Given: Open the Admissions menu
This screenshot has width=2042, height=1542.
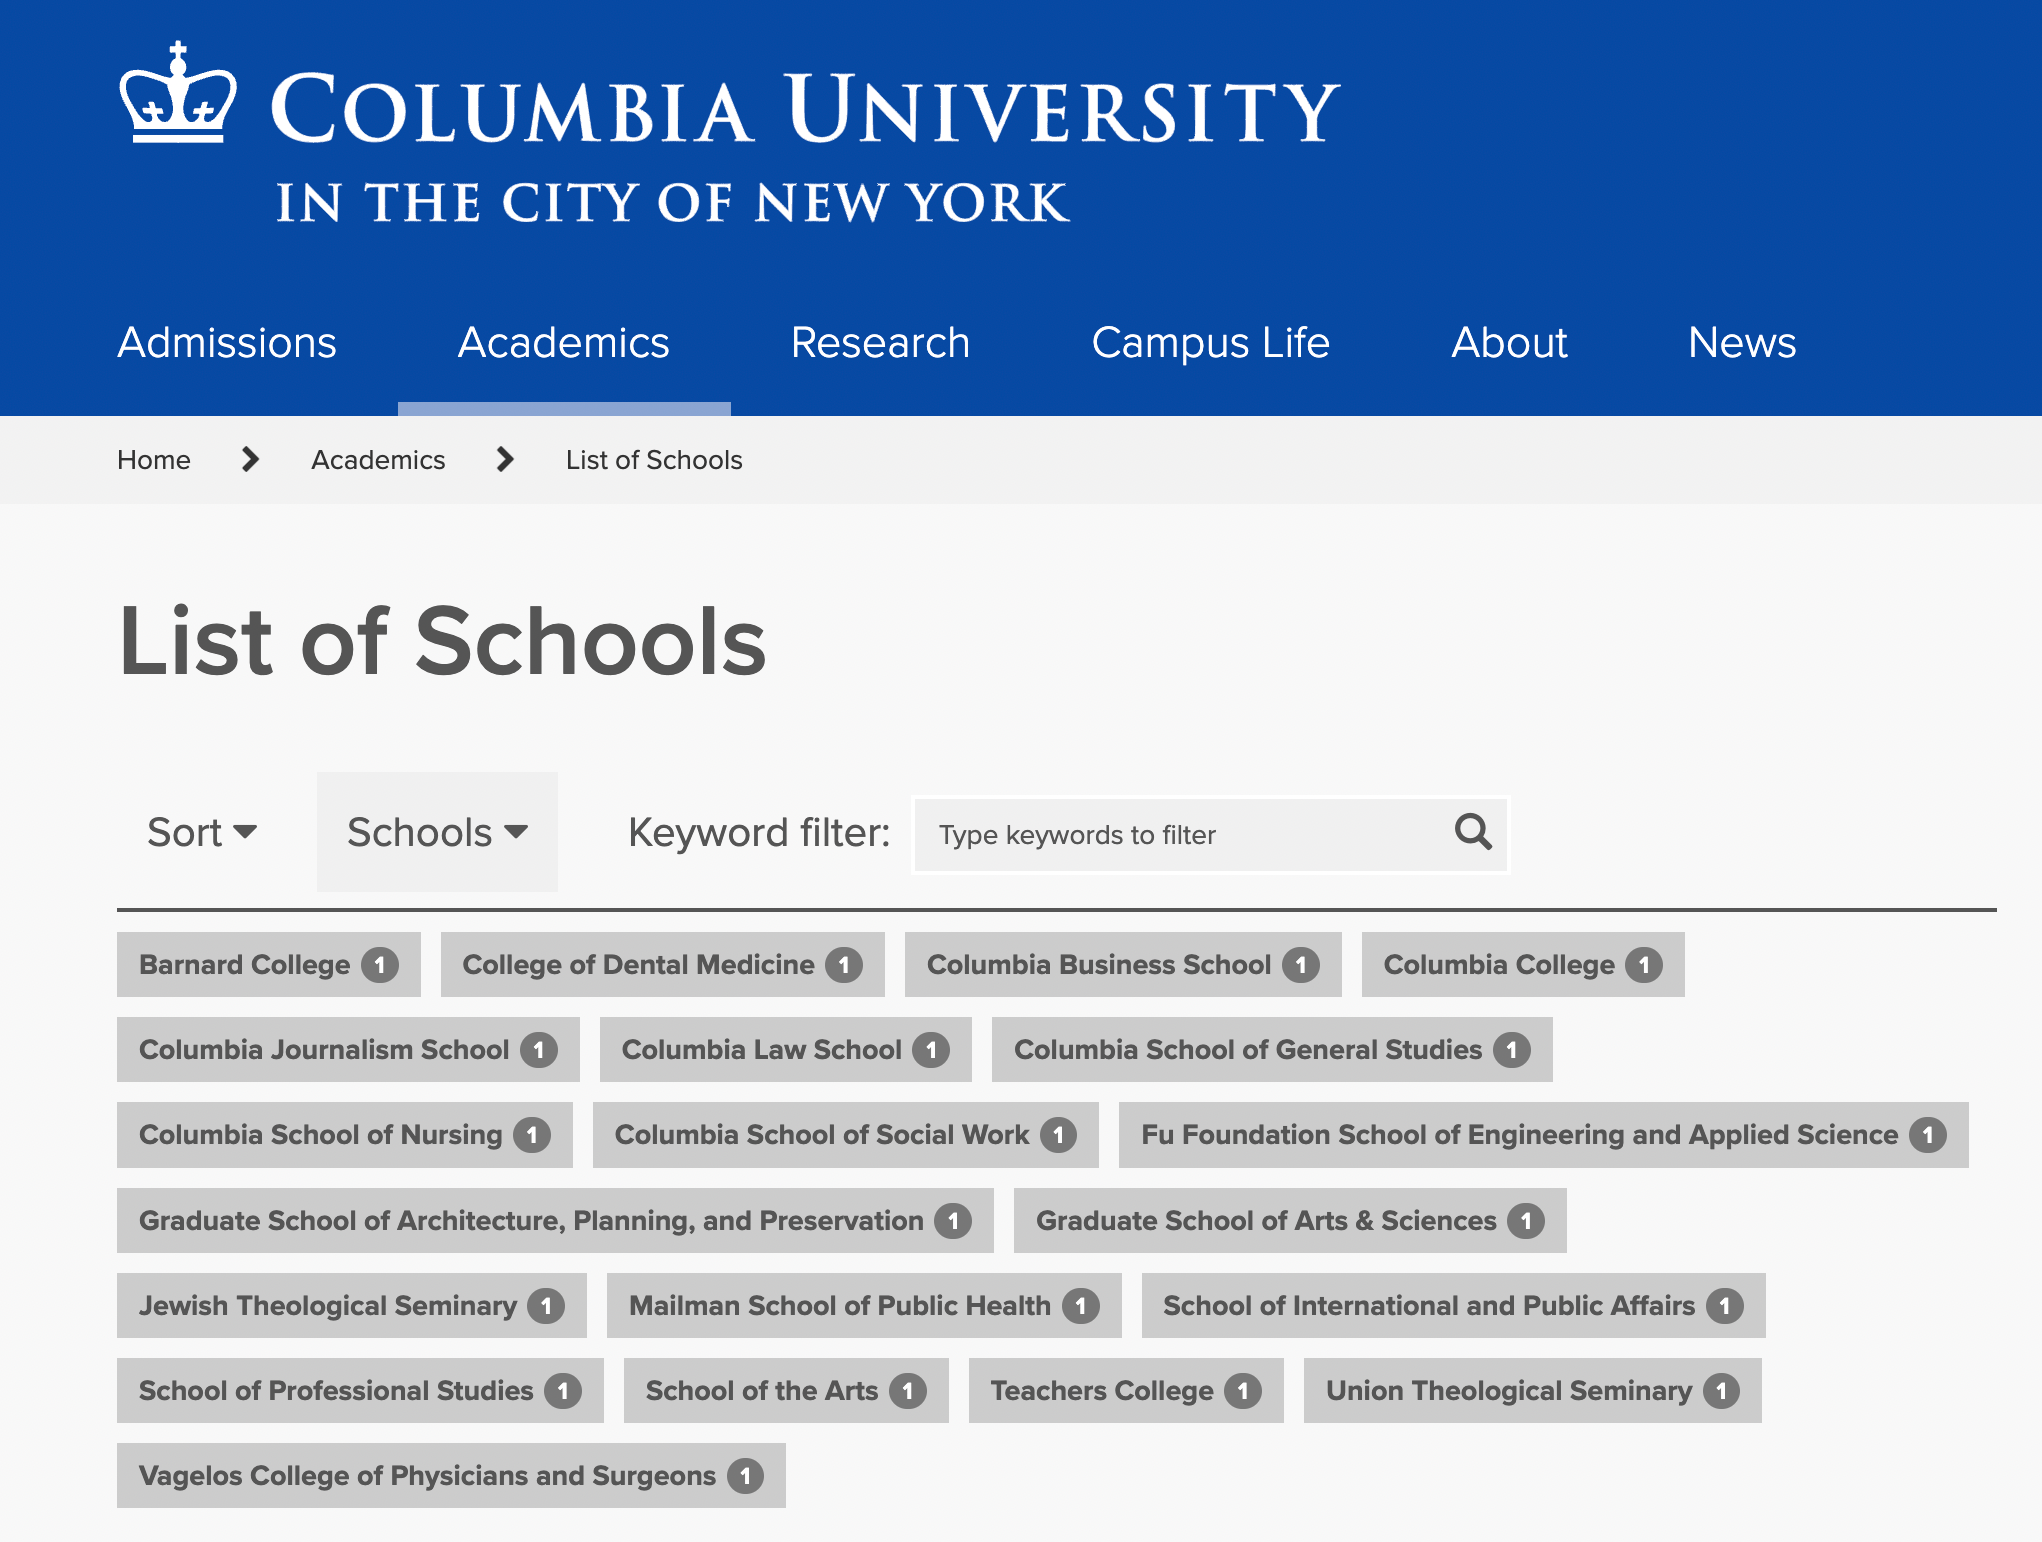Looking at the screenshot, I should [227, 343].
